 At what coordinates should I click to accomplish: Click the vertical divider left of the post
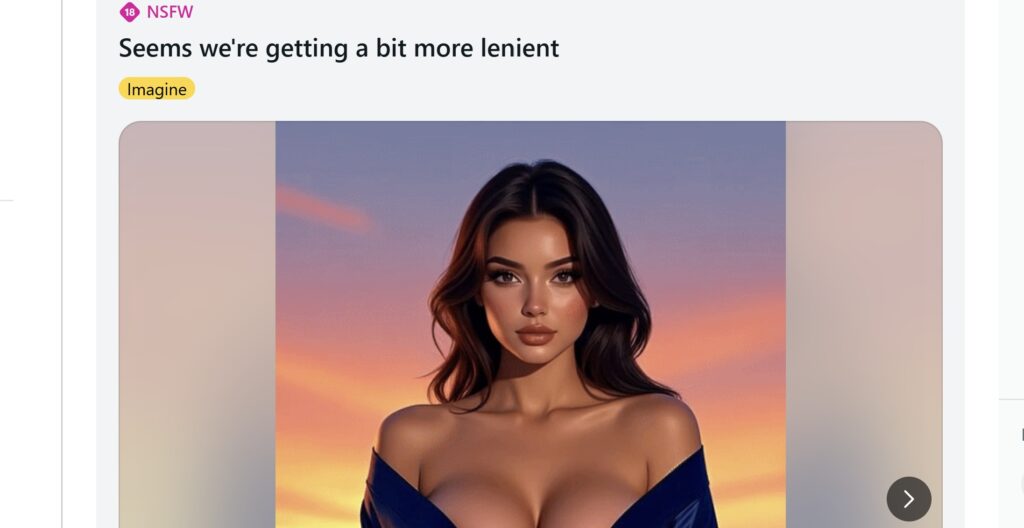pyautogui.click(x=62, y=264)
